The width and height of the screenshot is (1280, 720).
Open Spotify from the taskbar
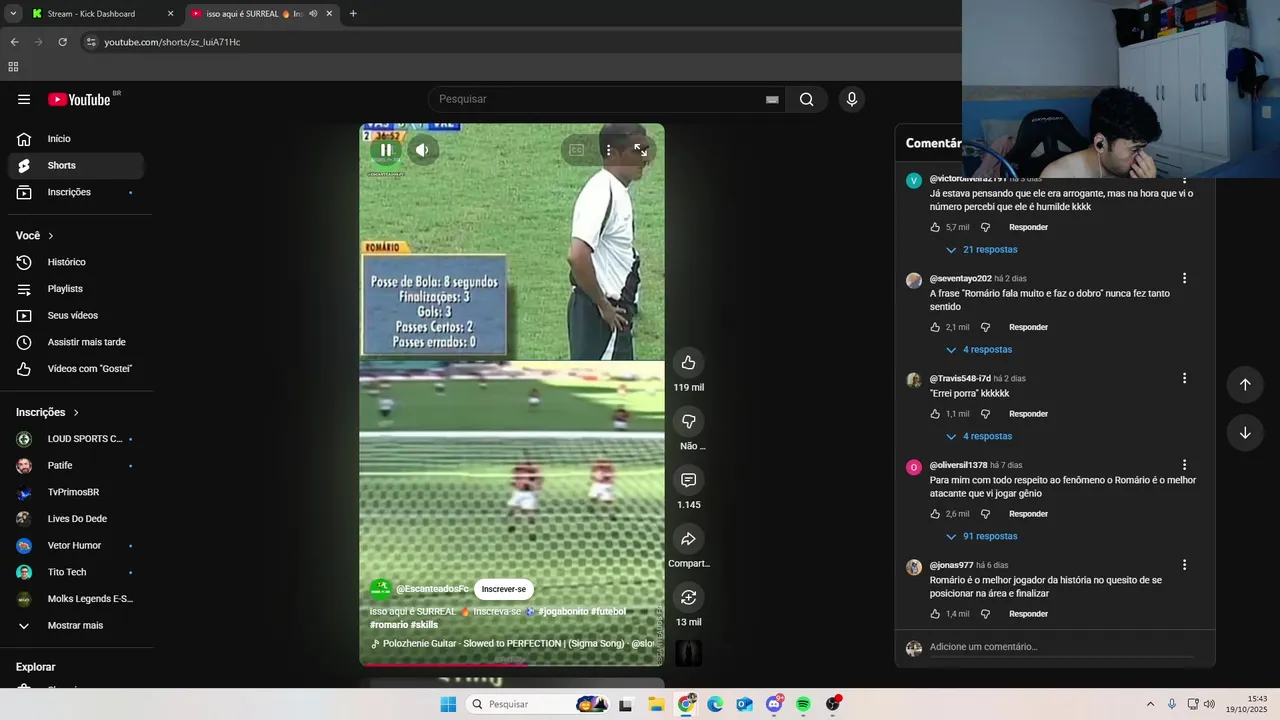pyautogui.click(x=803, y=704)
